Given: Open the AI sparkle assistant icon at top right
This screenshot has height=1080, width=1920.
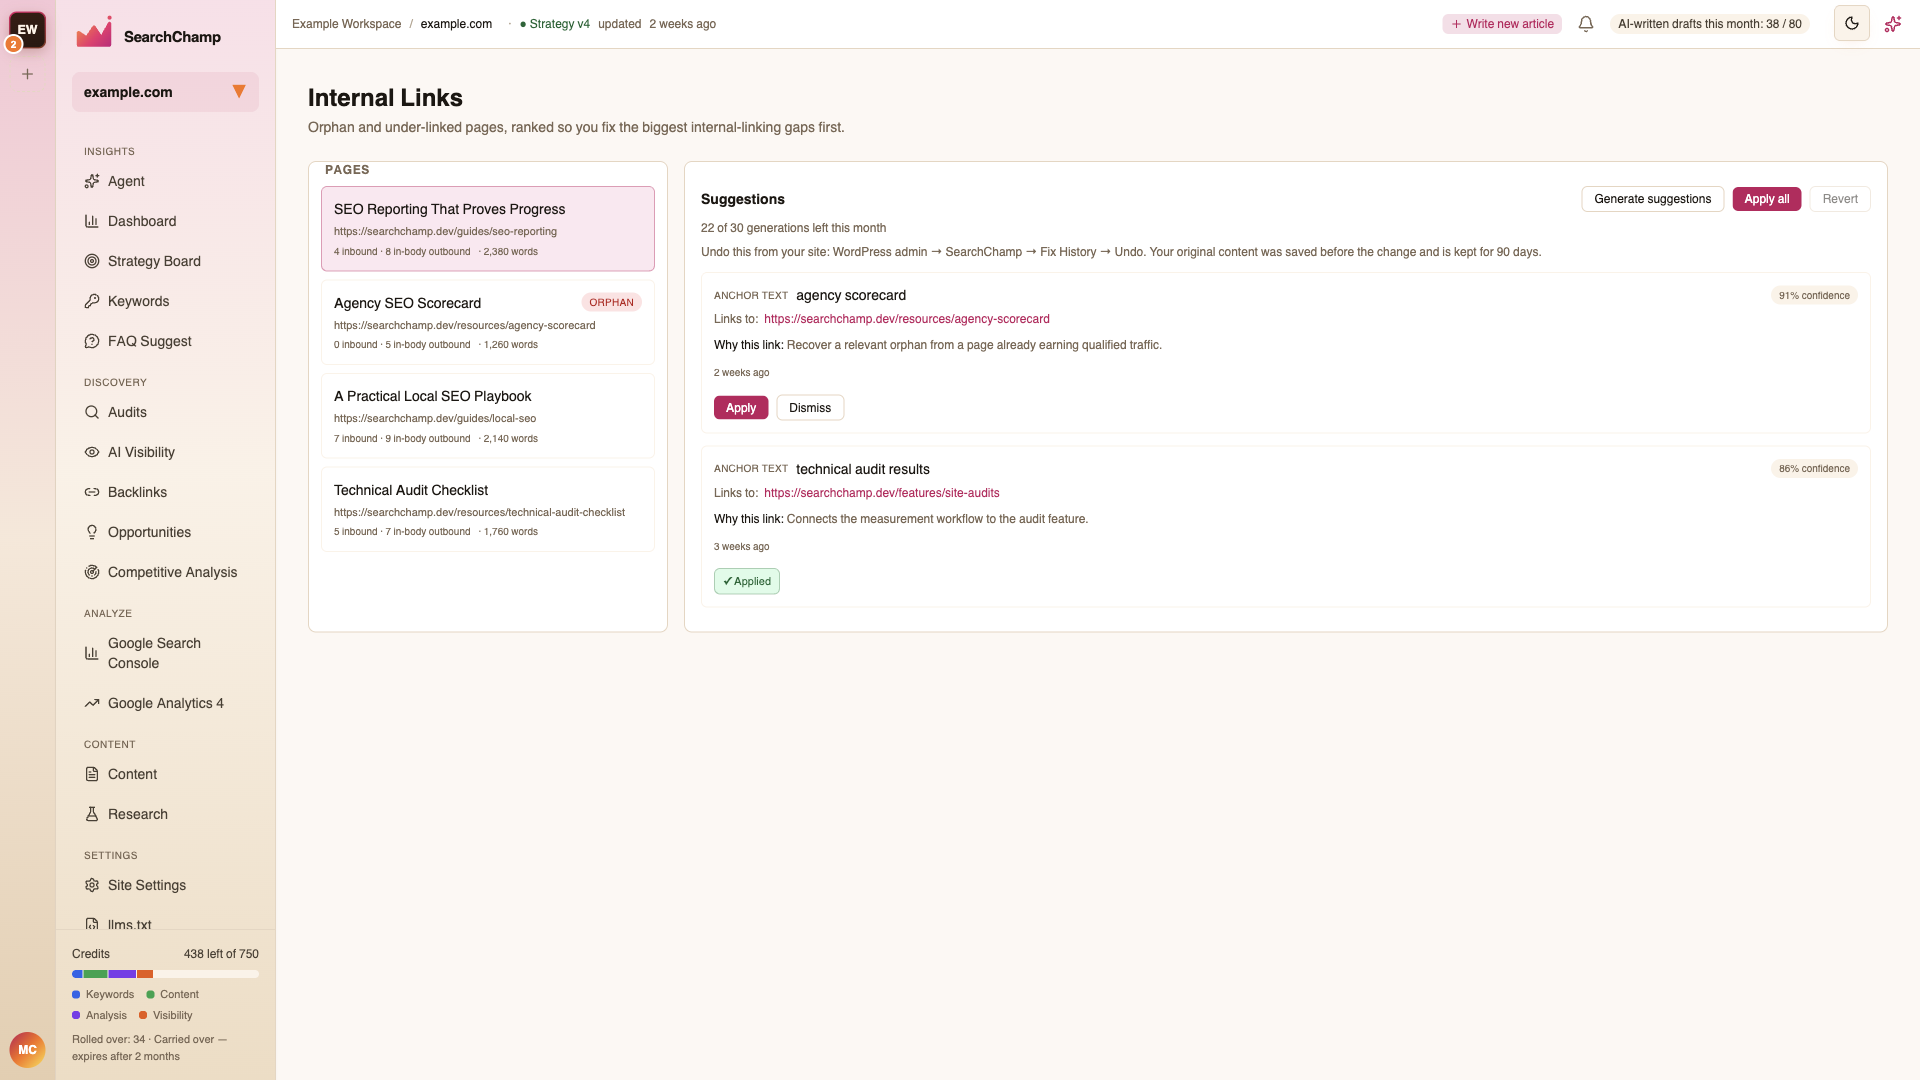Looking at the screenshot, I should pos(1893,24).
